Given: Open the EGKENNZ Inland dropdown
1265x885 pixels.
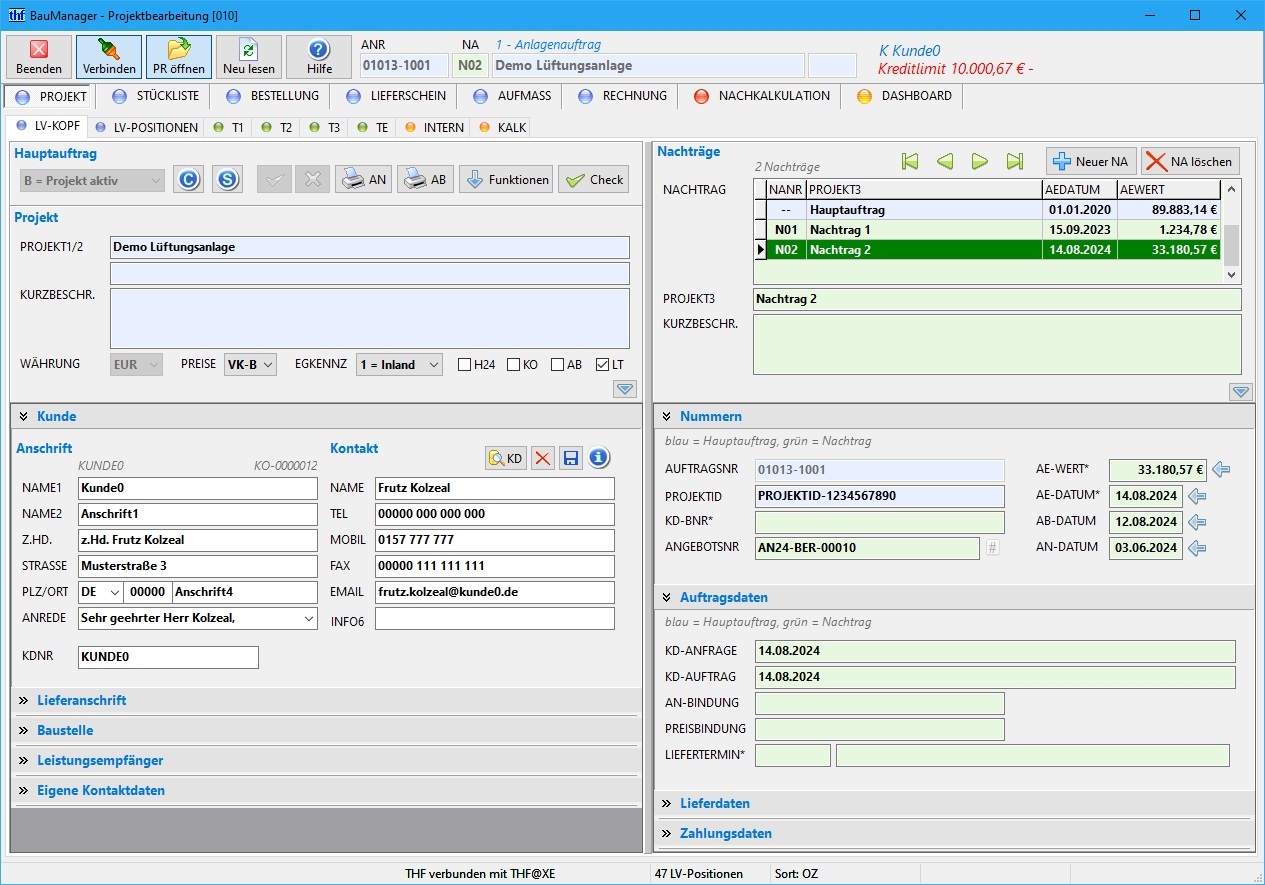Looking at the screenshot, I should (x=399, y=365).
